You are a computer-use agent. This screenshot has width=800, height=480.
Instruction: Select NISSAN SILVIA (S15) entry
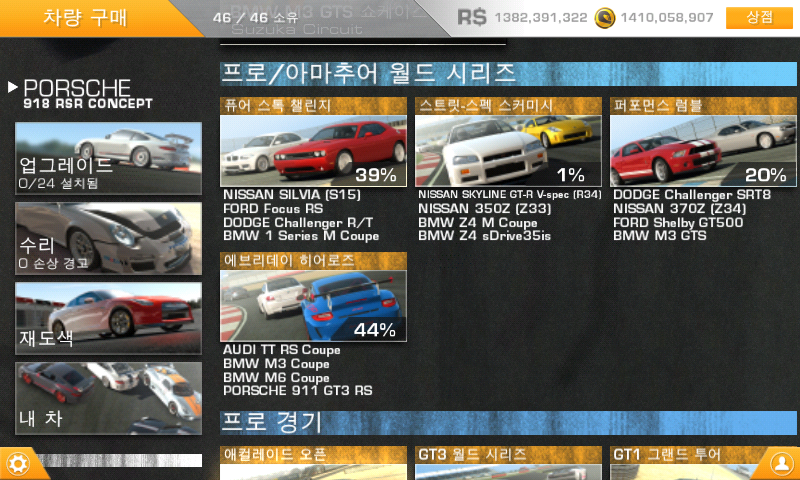pos(292,194)
